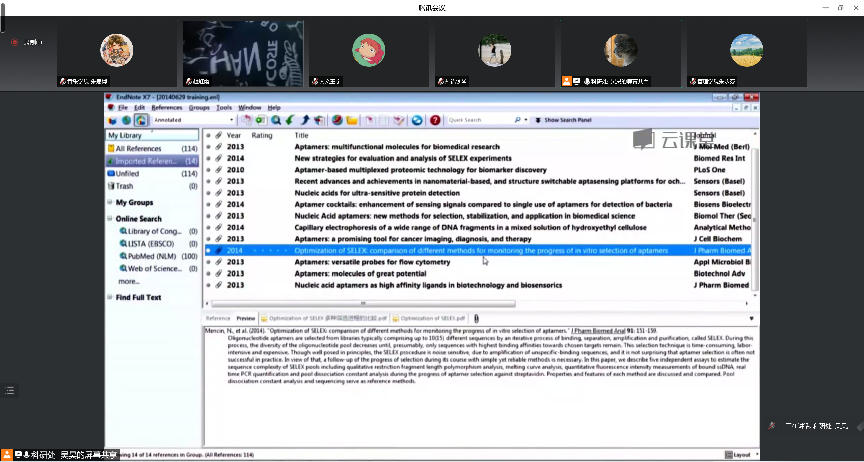Image resolution: width=864 pixels, height=462 pixels.
Task: Click the Quick Search magnifier icon
Action: point(517,120)
